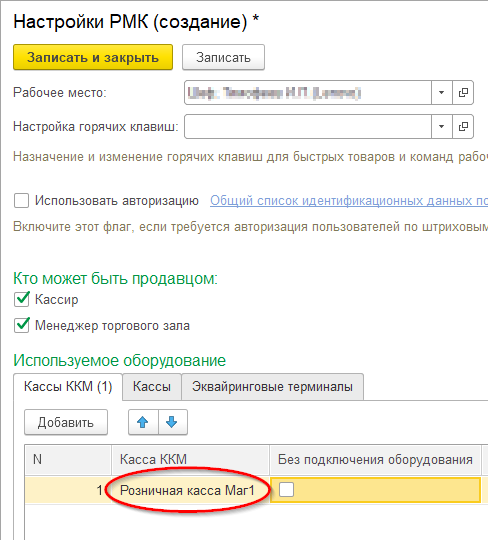
Task: Uncheck the Кассир checkbox
Action: (x=21, y=299)
